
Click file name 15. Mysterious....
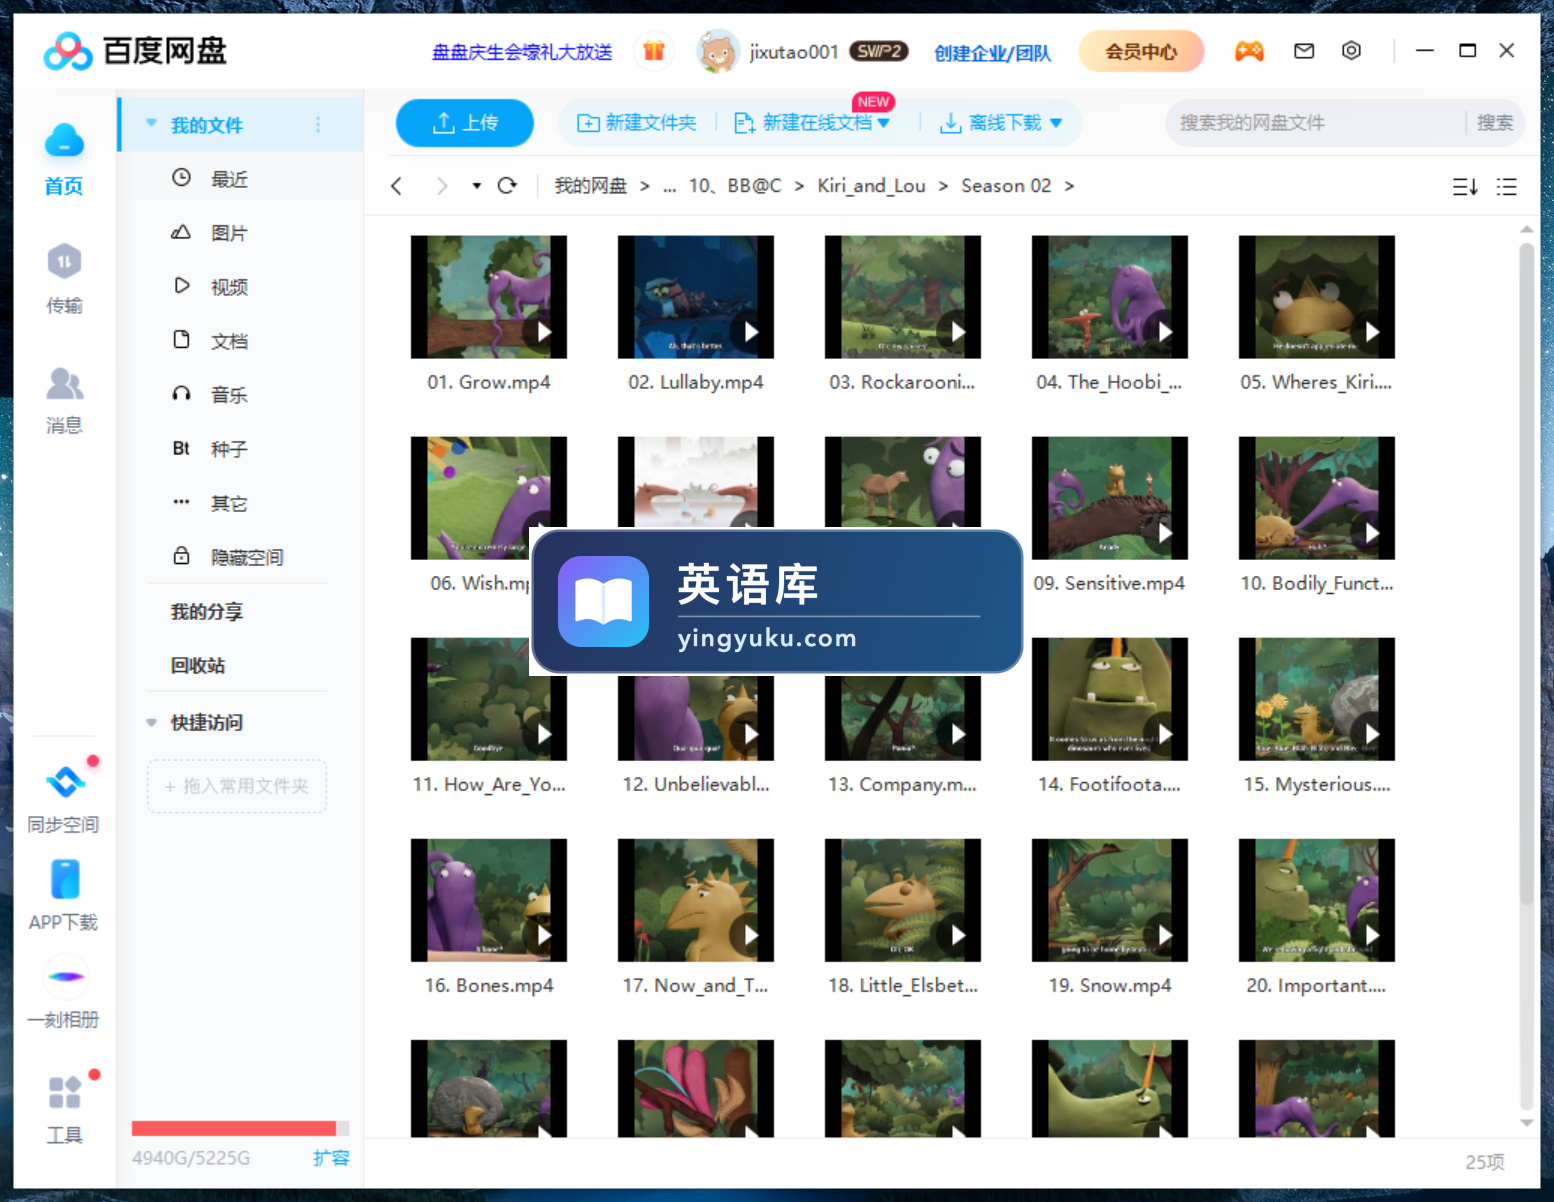[1317, 785]
